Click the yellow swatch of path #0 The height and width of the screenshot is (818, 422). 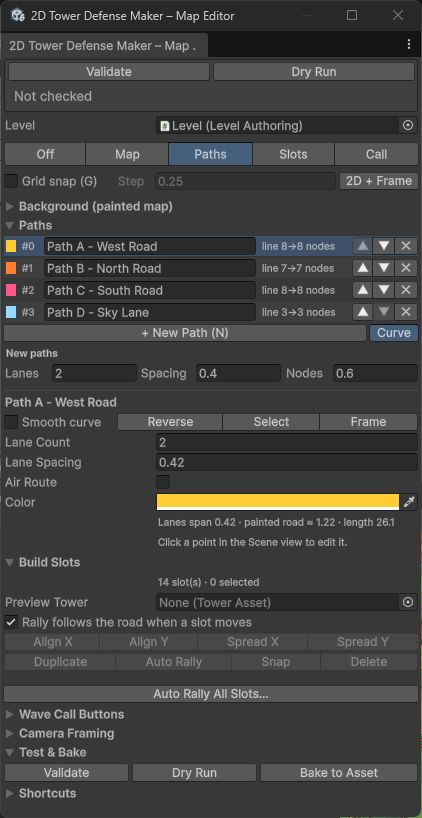tap(11, 246)
